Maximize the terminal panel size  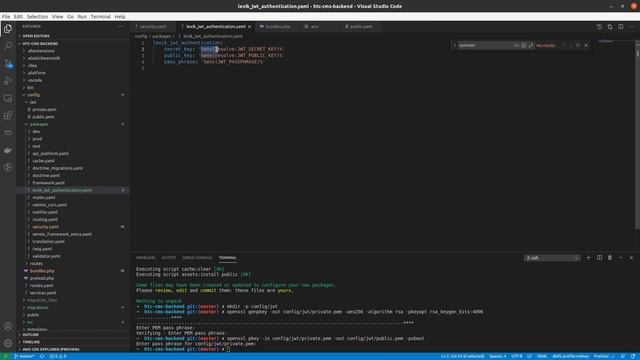[x=620, y=258]
